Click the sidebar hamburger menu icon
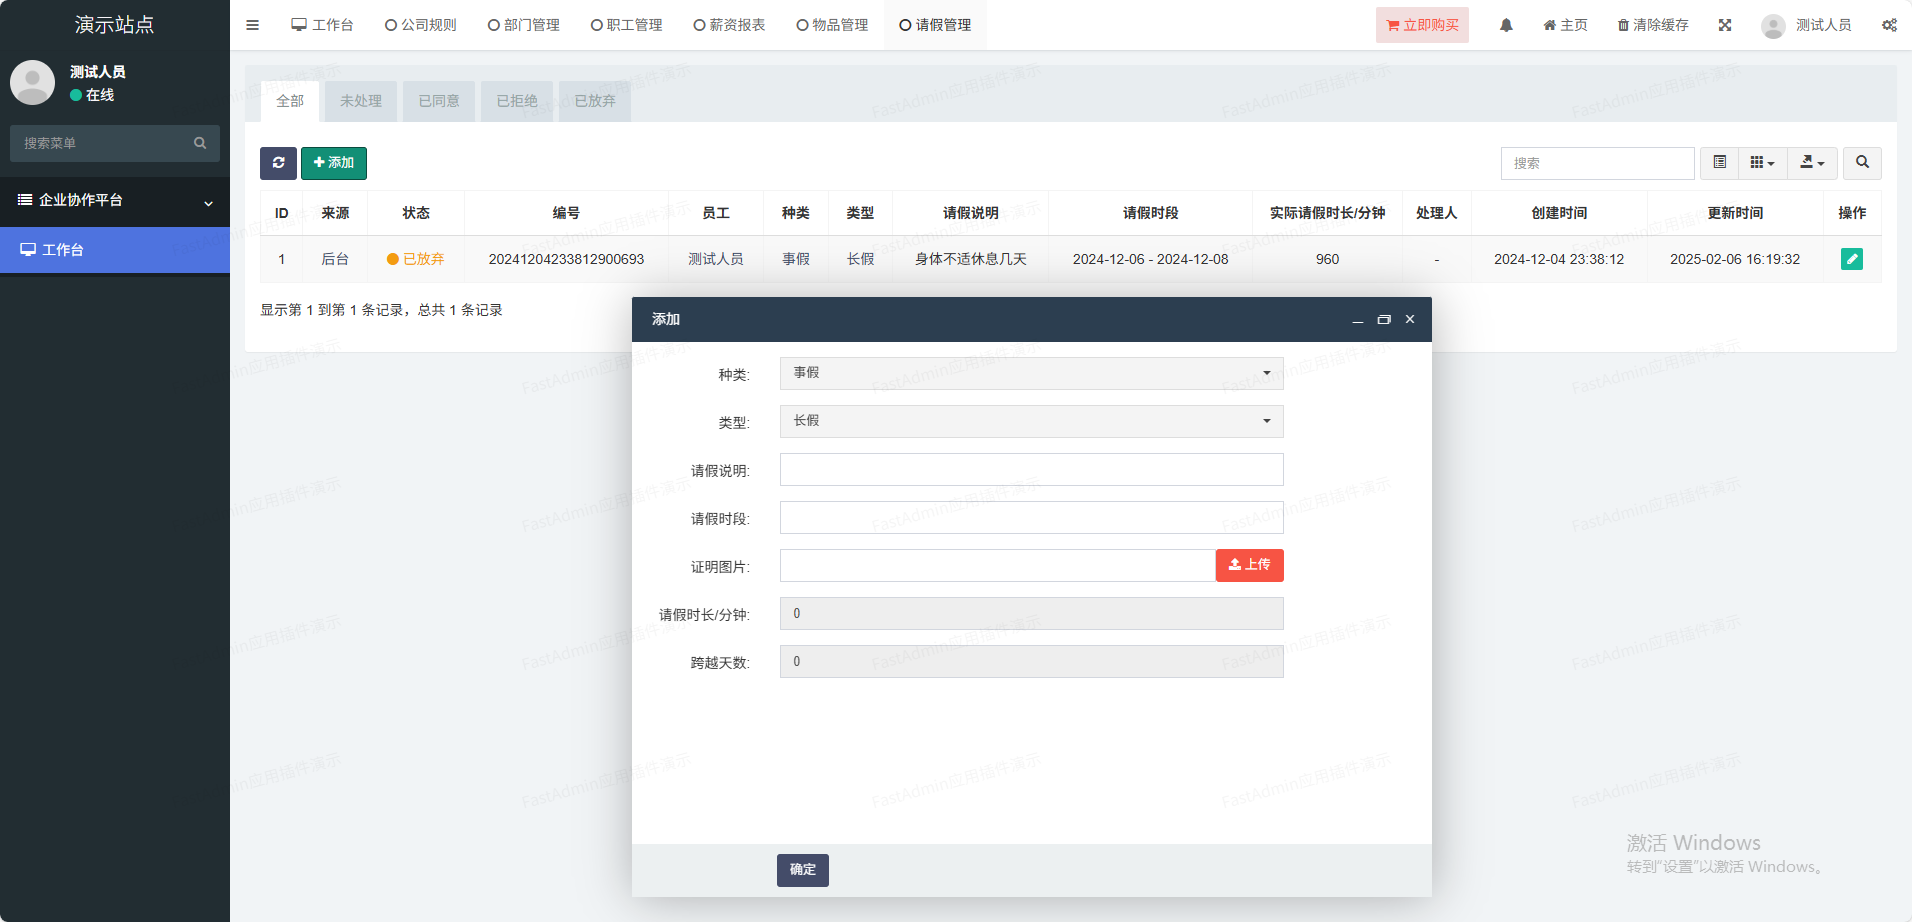This screenshot has width=1912, height=922. (252, 25)
